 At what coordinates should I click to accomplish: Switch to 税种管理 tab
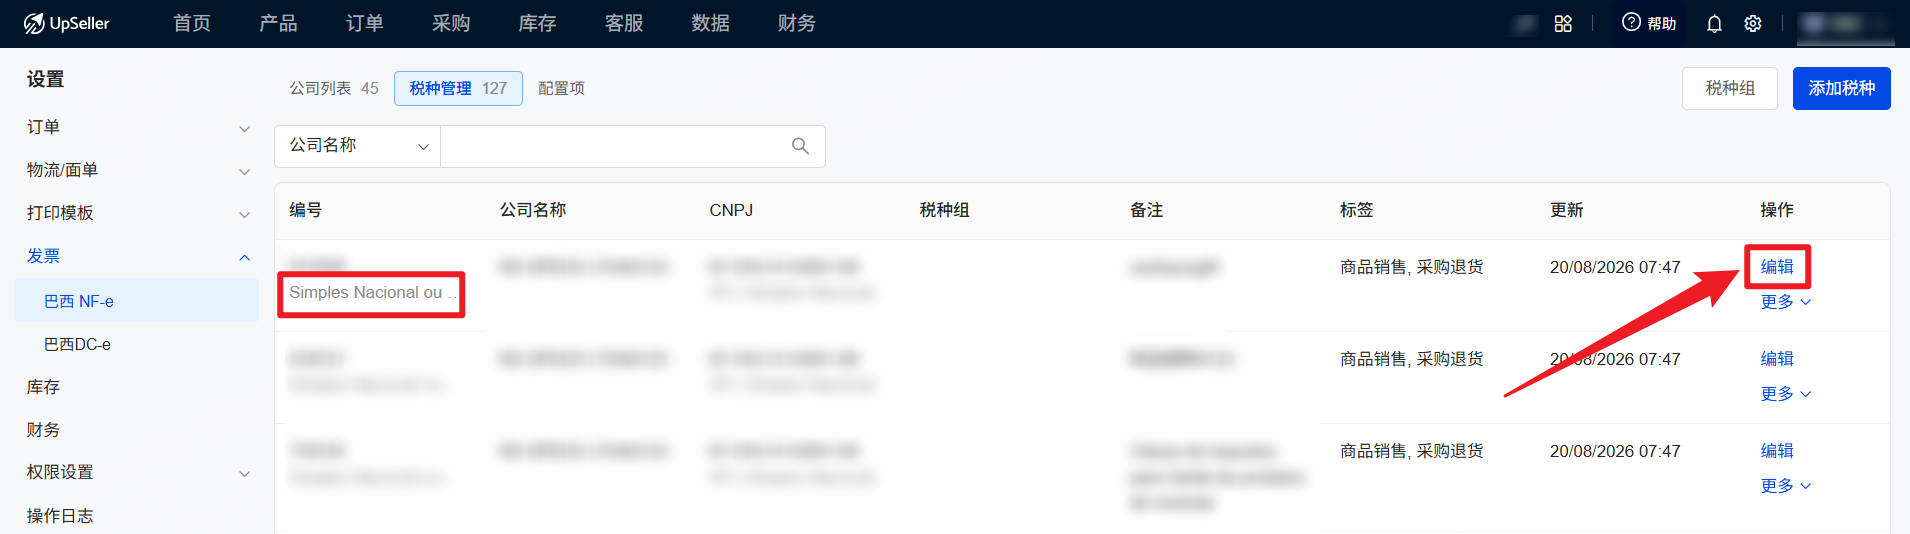click(x=458, y=88)
